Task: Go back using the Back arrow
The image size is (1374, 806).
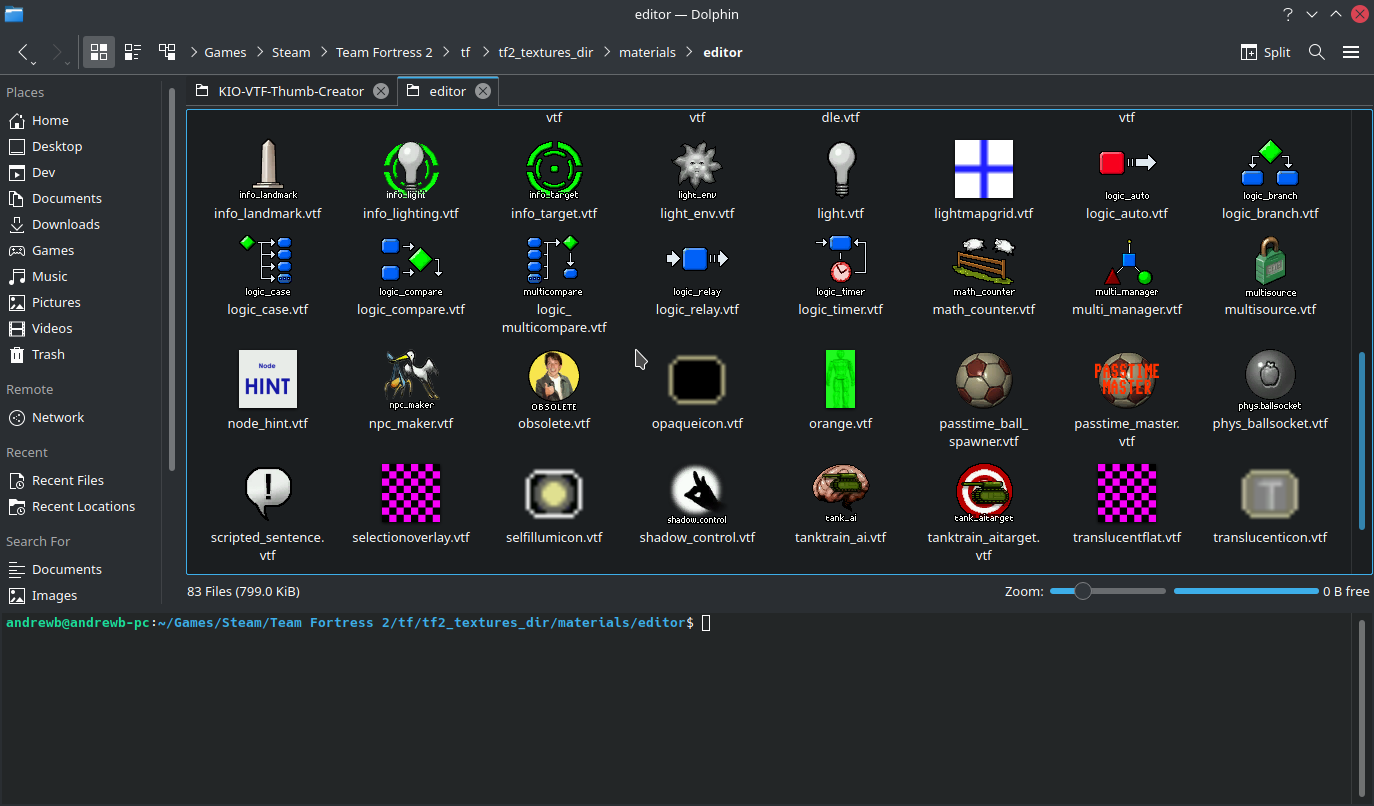Action: coord(25,52)
